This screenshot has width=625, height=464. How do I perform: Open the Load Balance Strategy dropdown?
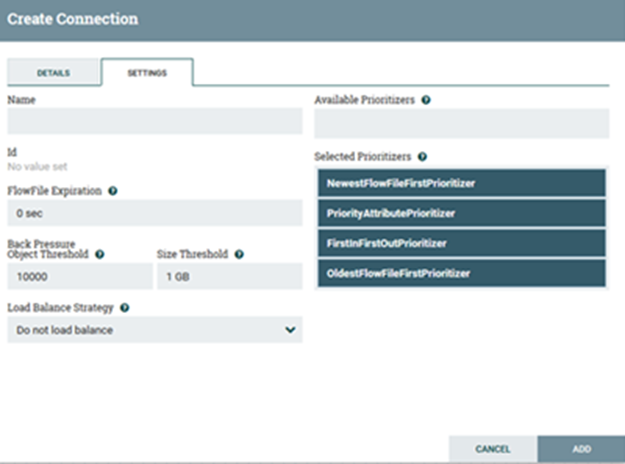pos(154,330)
